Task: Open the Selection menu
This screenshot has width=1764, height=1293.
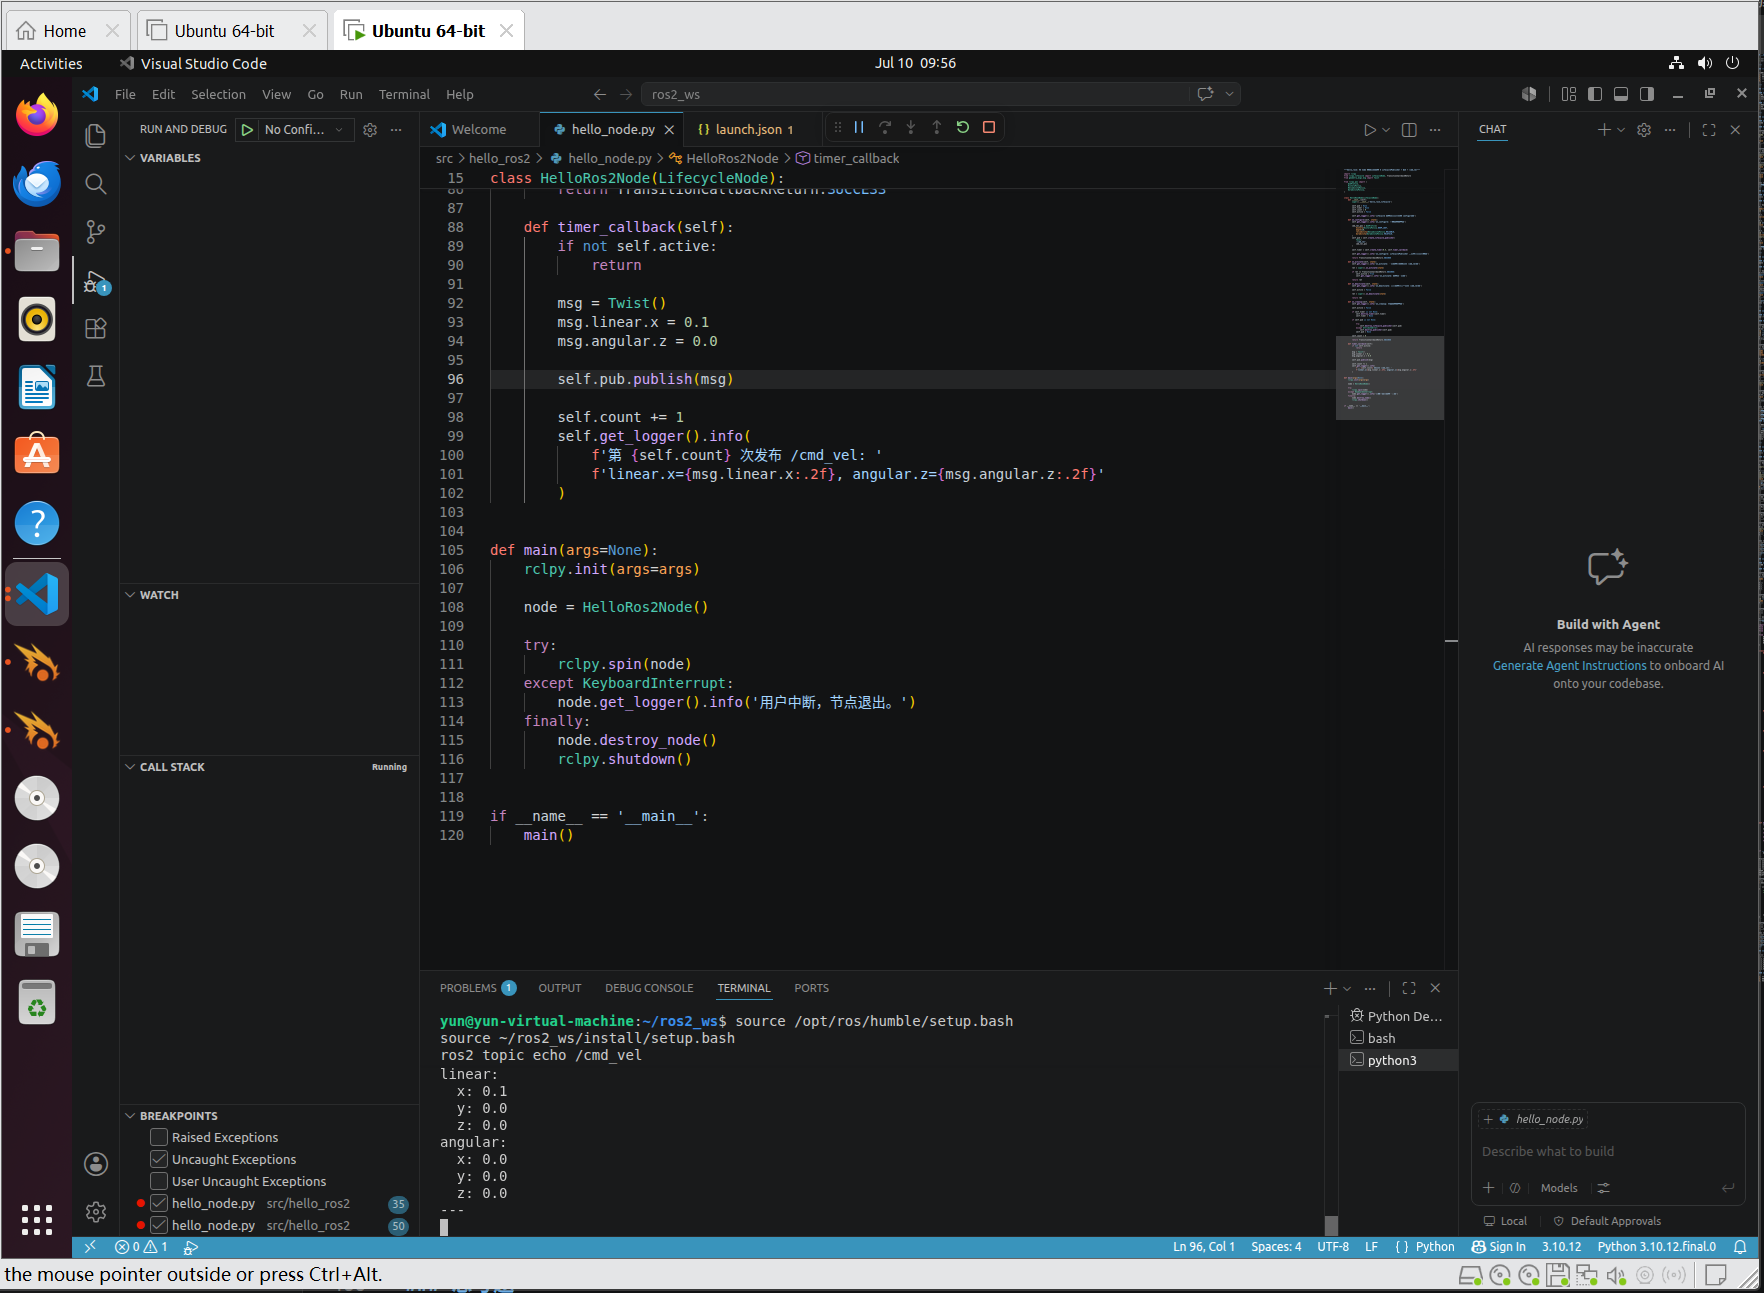Action: 218,94
